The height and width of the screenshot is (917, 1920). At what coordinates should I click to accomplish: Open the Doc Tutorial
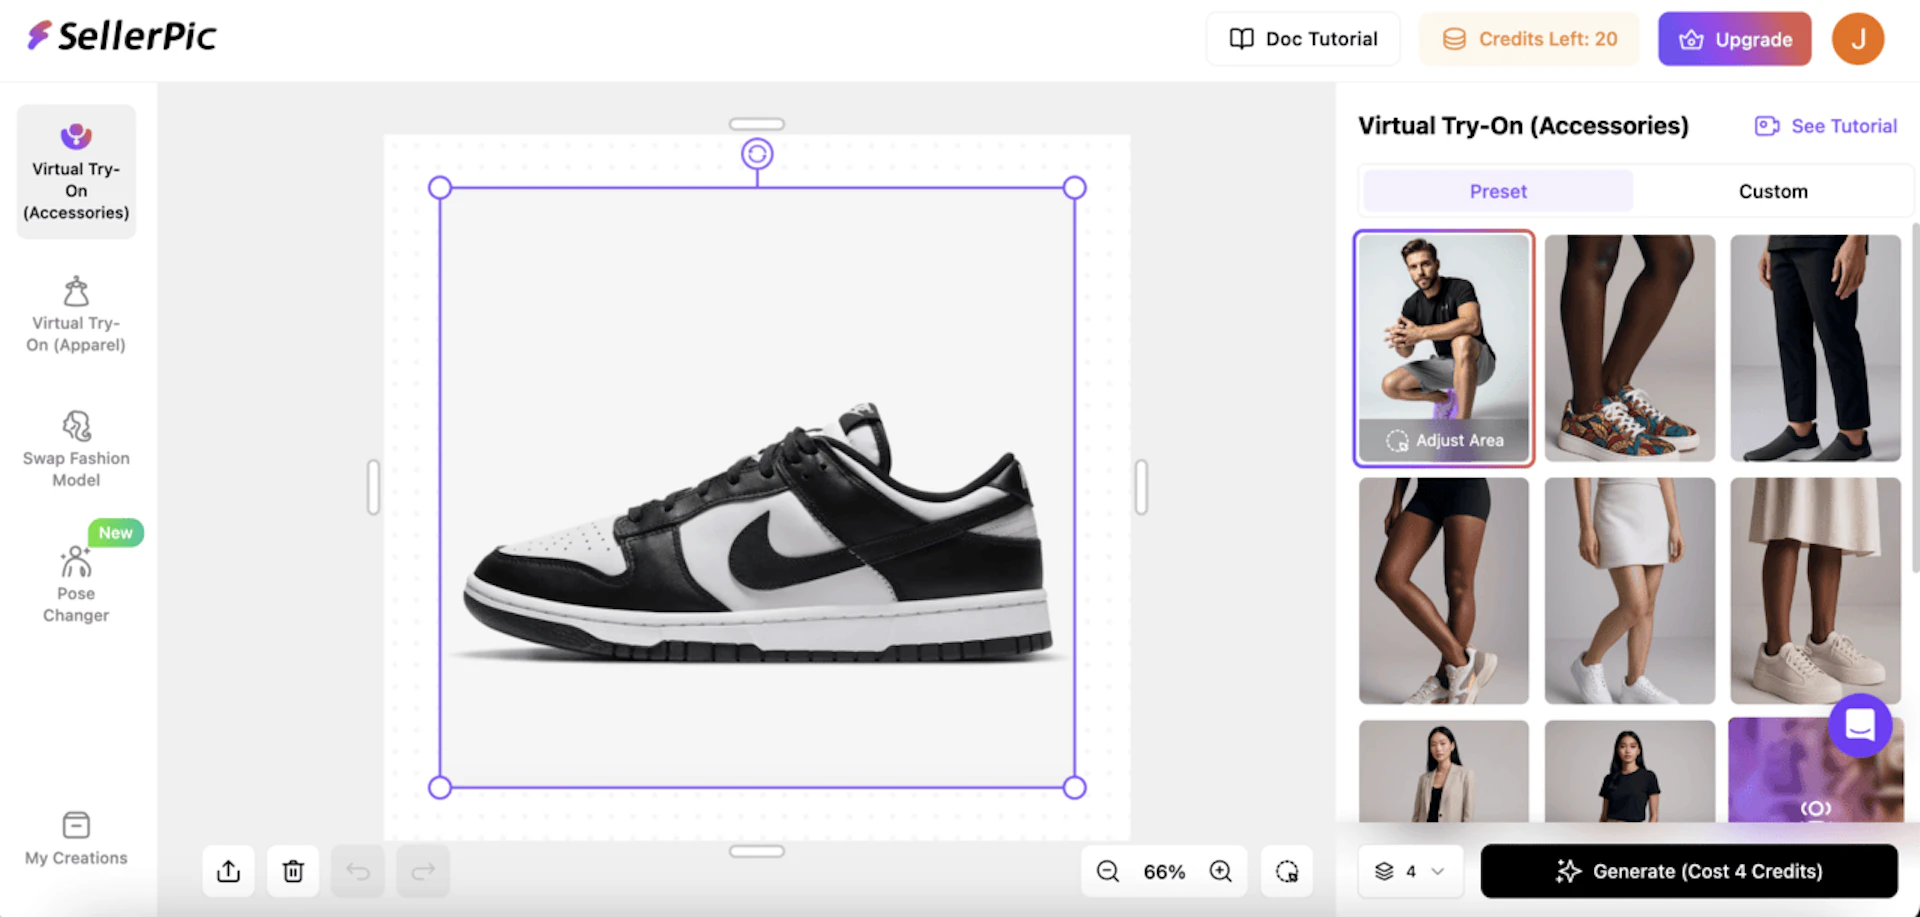[1303, 39]
